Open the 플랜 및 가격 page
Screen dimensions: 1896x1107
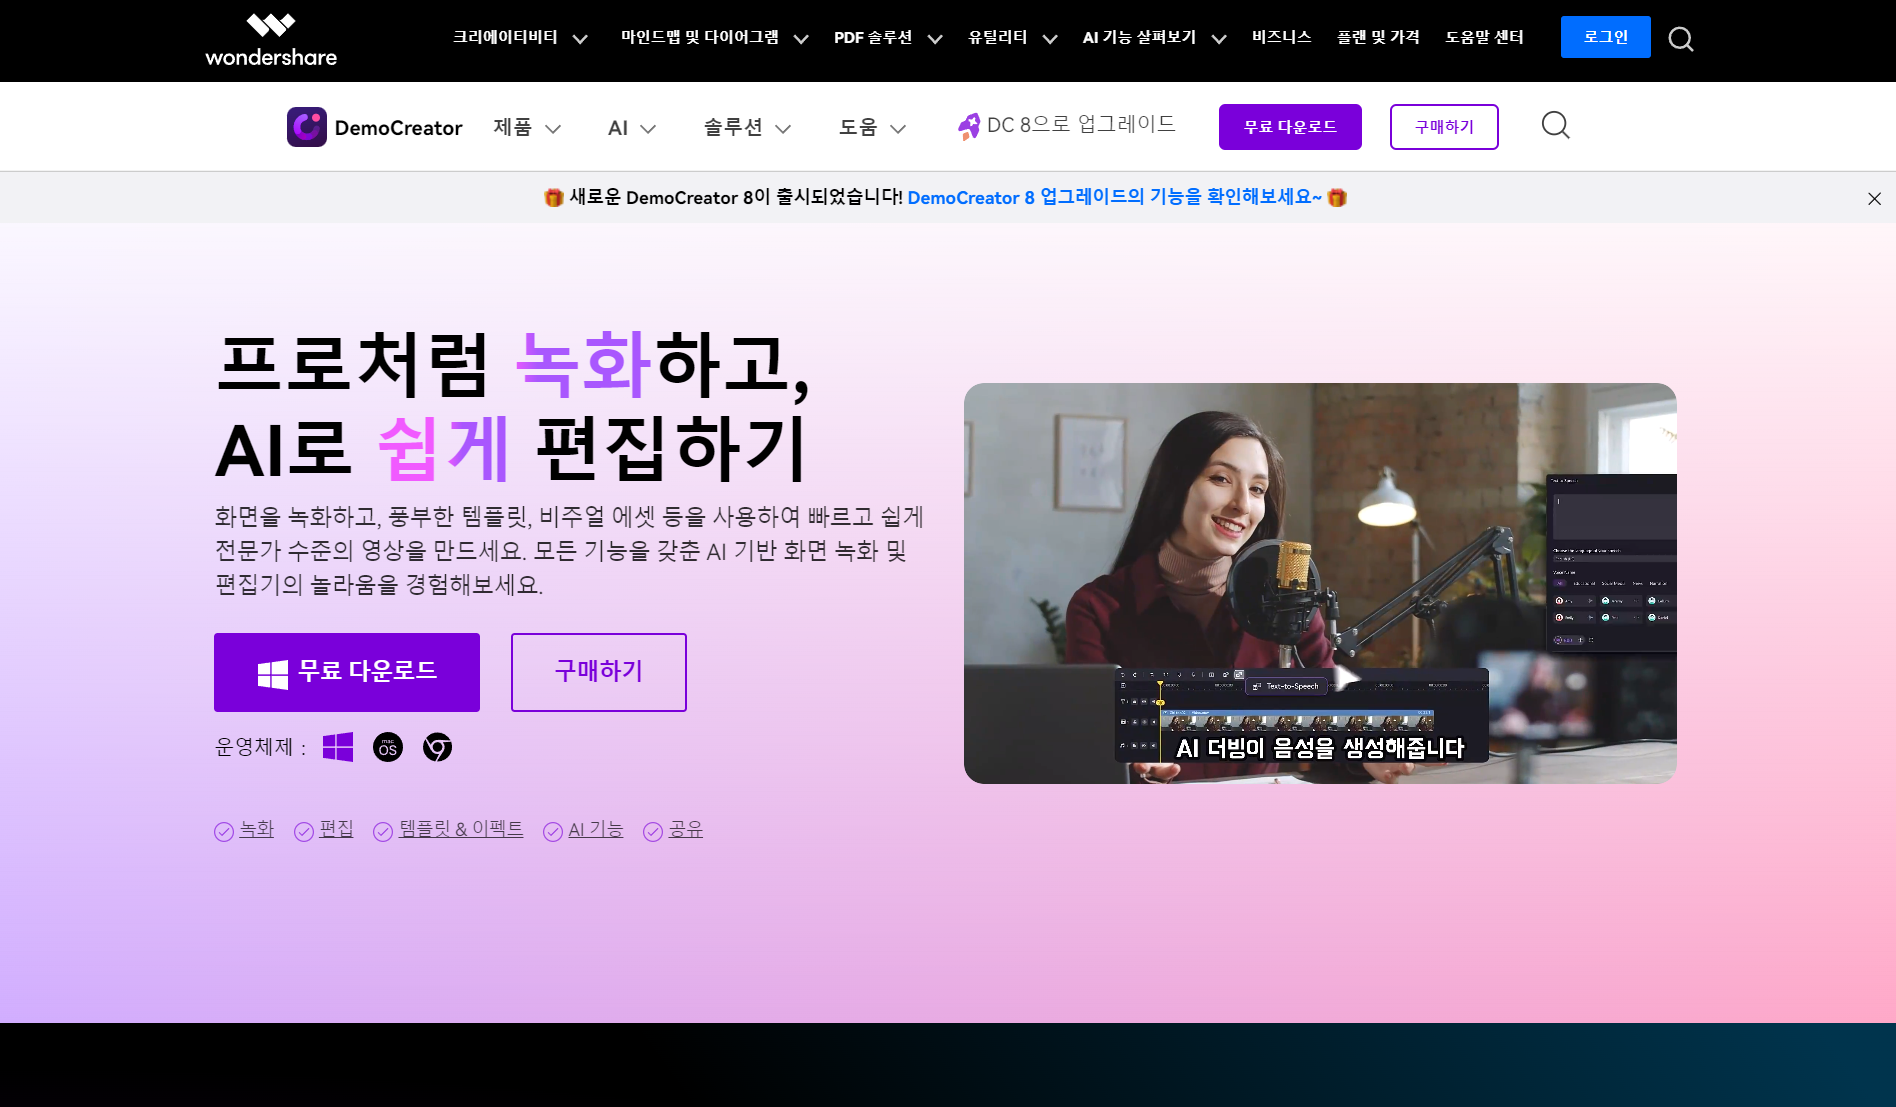click(1378, 37)
